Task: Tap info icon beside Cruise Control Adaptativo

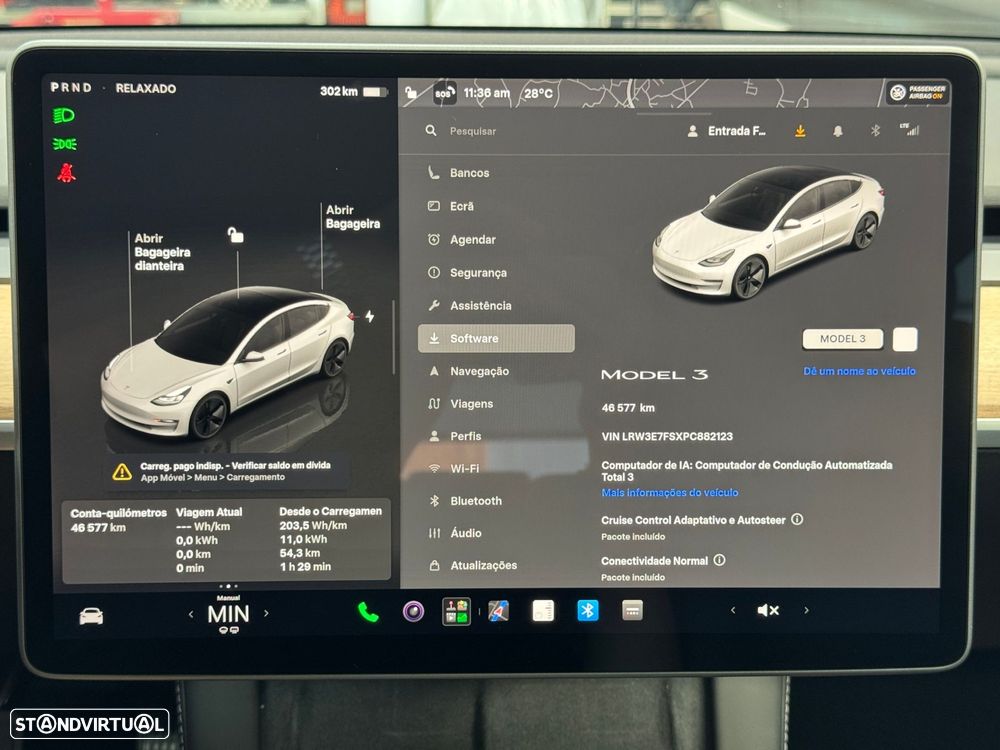Action: (797, 519)
